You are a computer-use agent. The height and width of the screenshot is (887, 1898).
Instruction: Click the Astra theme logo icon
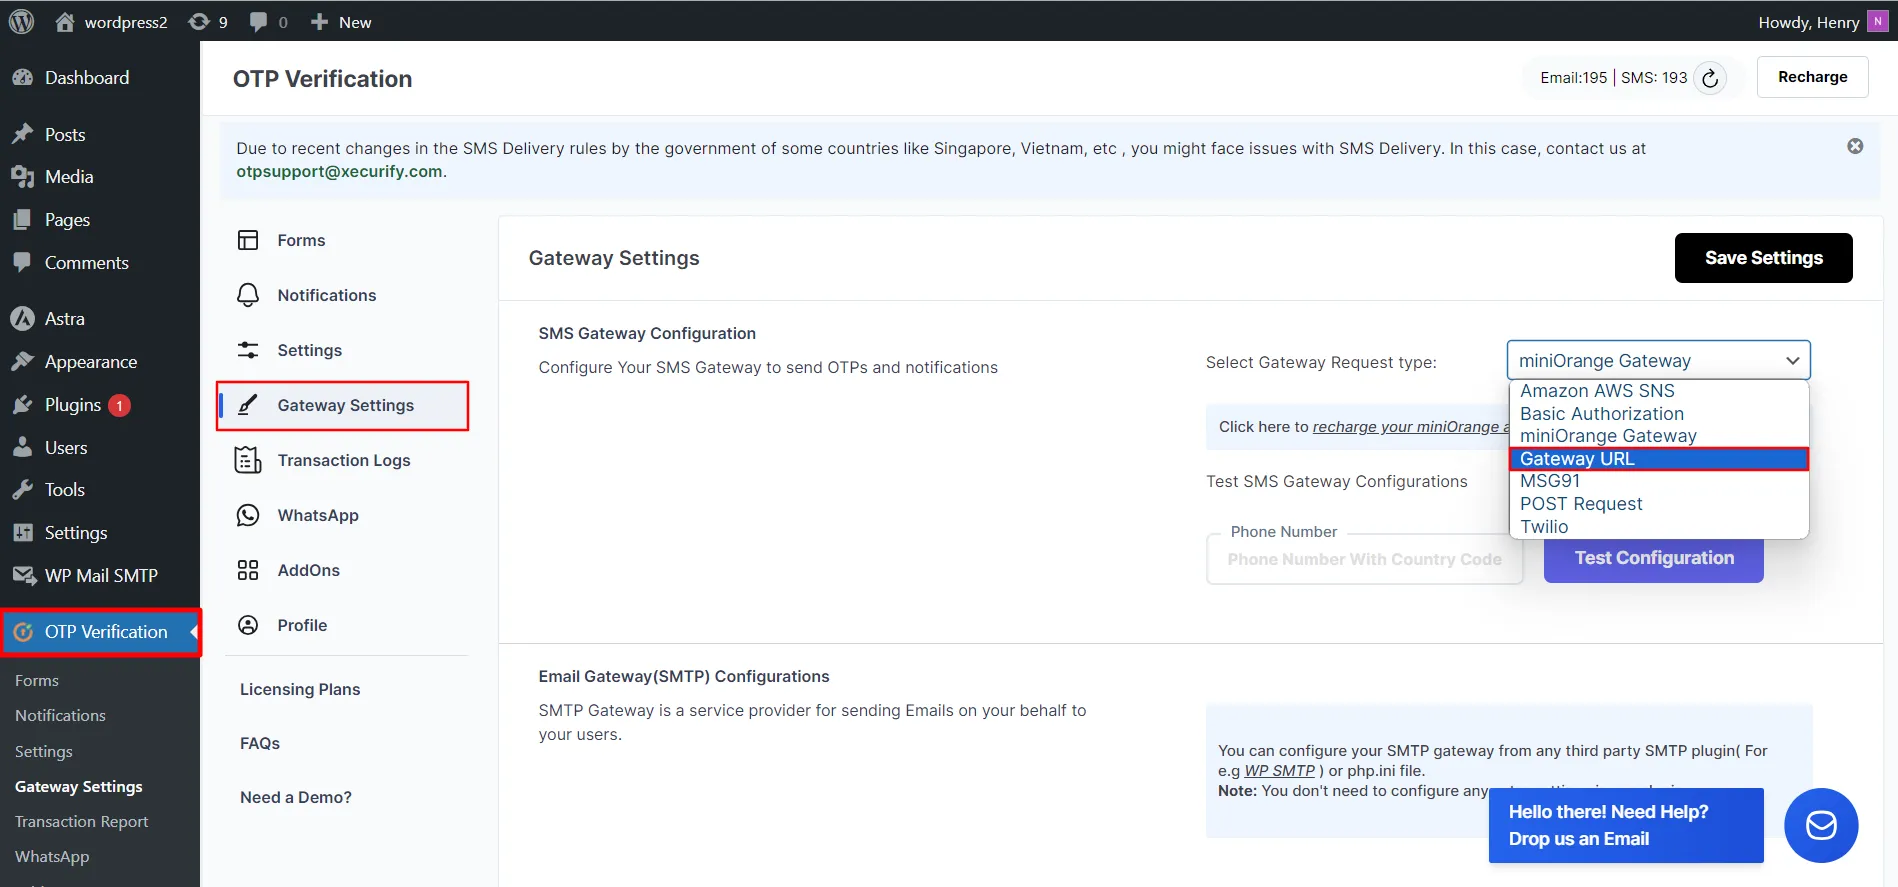point(22,318)
